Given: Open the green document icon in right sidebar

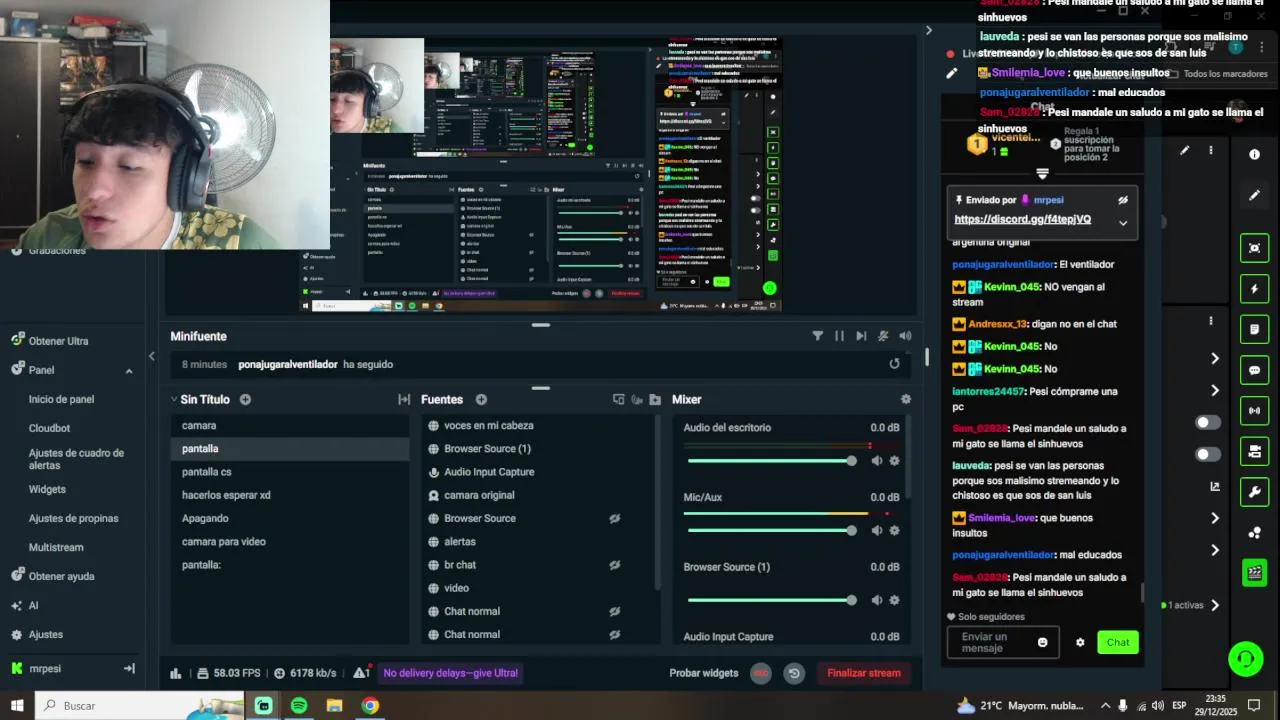Looking at the screenshot, I should click(1254, 329).
